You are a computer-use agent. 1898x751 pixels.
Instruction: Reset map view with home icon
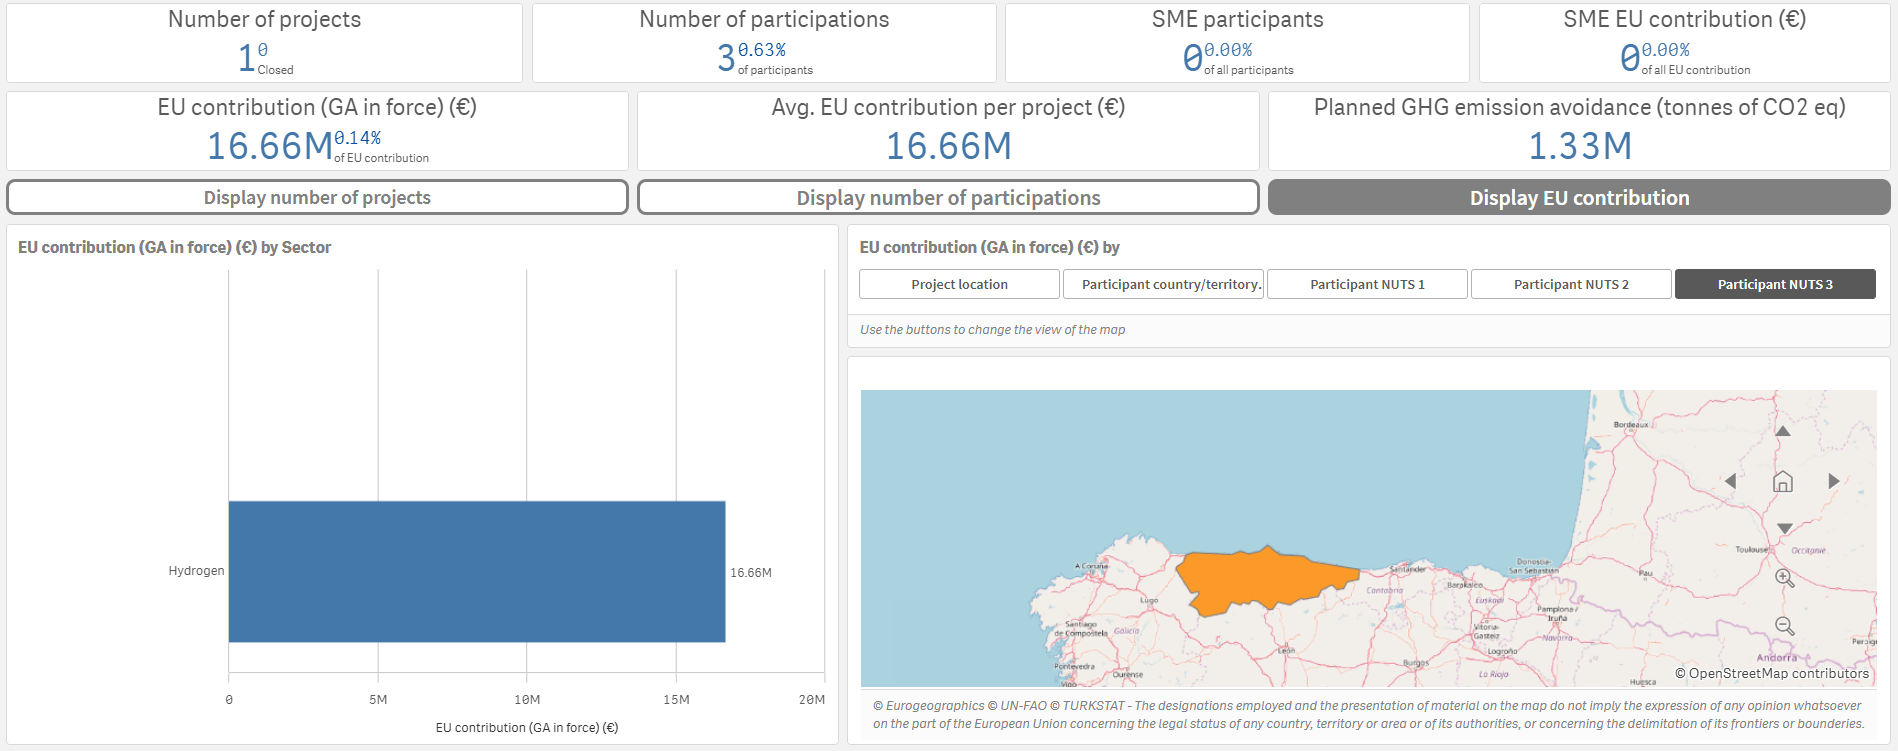1782,481
